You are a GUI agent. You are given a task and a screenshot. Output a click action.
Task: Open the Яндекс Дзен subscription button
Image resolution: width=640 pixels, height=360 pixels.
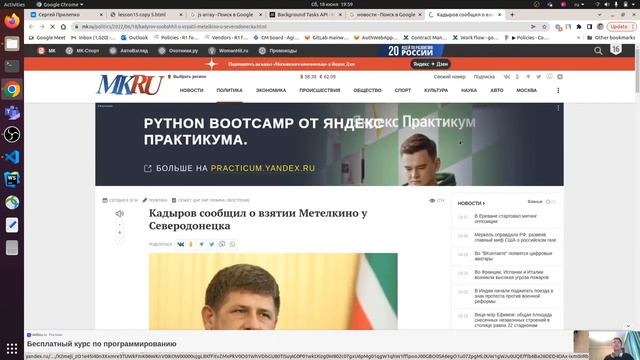[430, 64]
